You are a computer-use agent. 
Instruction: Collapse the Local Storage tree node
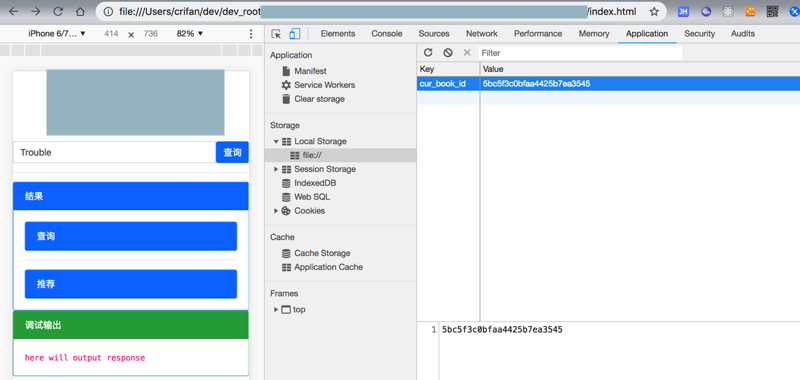tap(276, 141)
